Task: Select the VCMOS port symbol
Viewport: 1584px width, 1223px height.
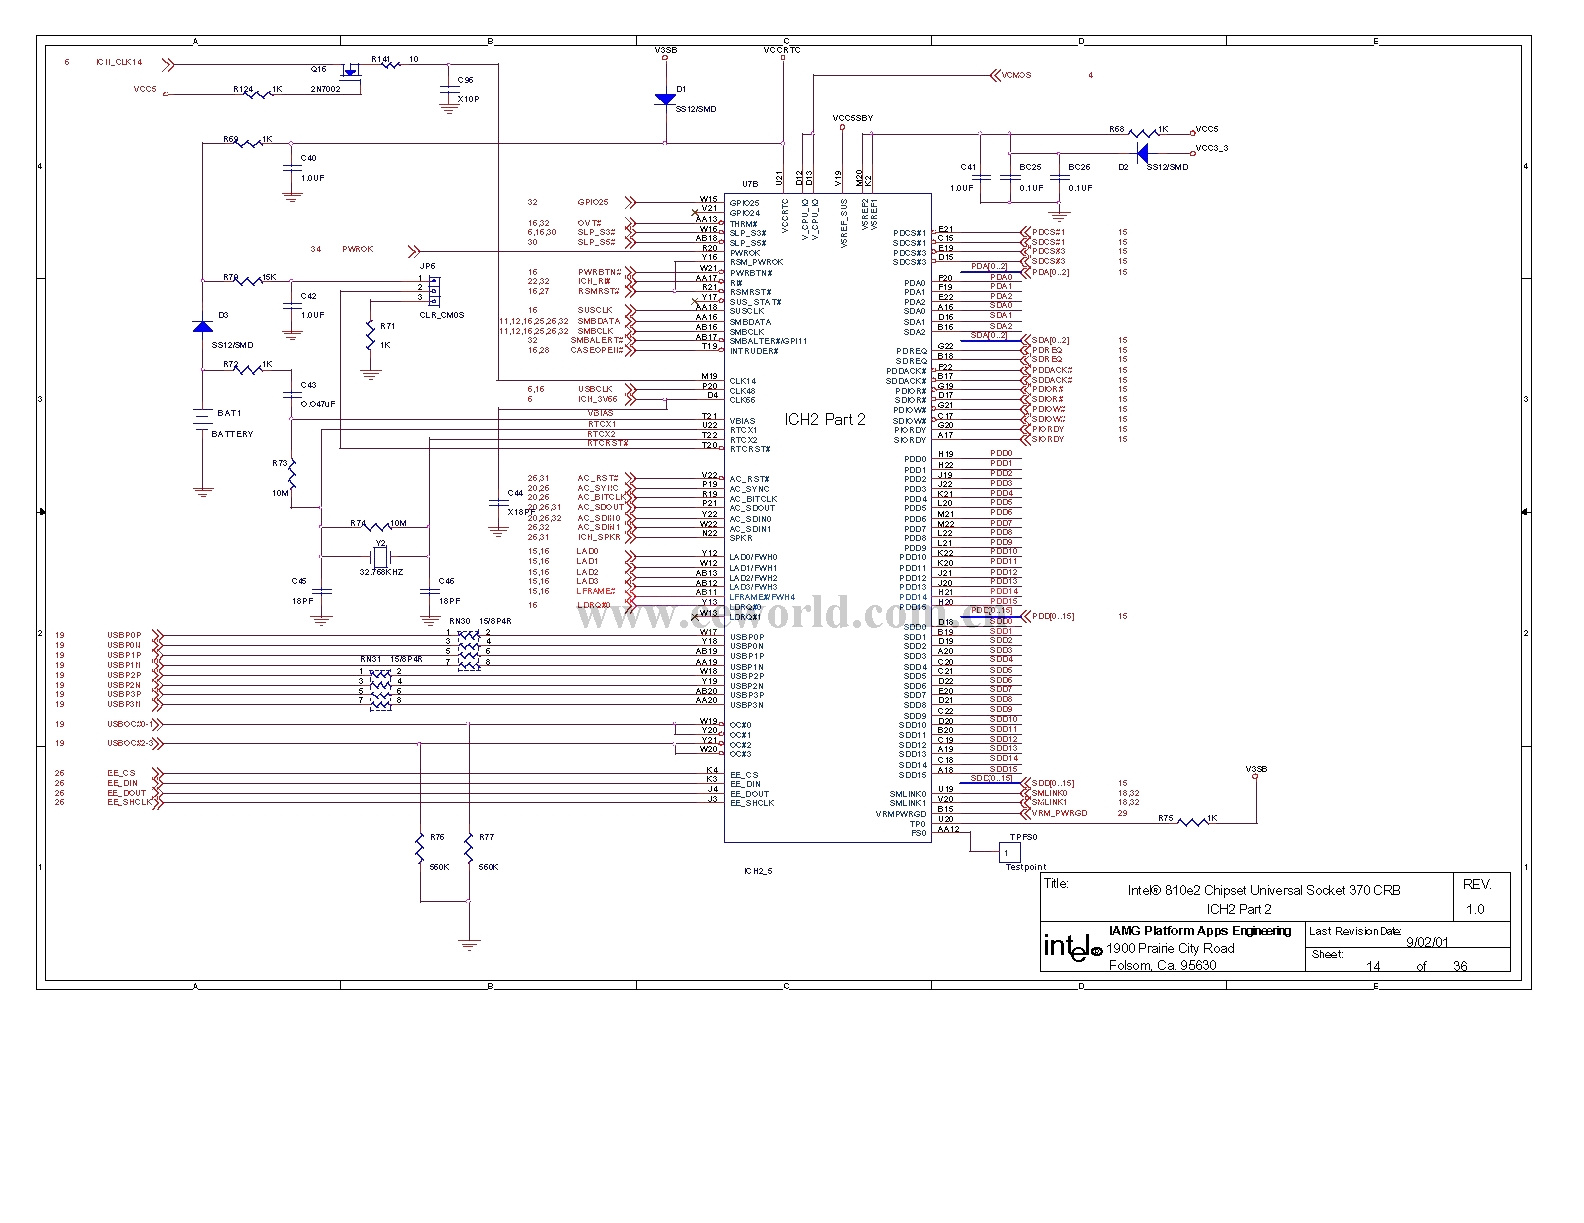Action: (995, 75)
